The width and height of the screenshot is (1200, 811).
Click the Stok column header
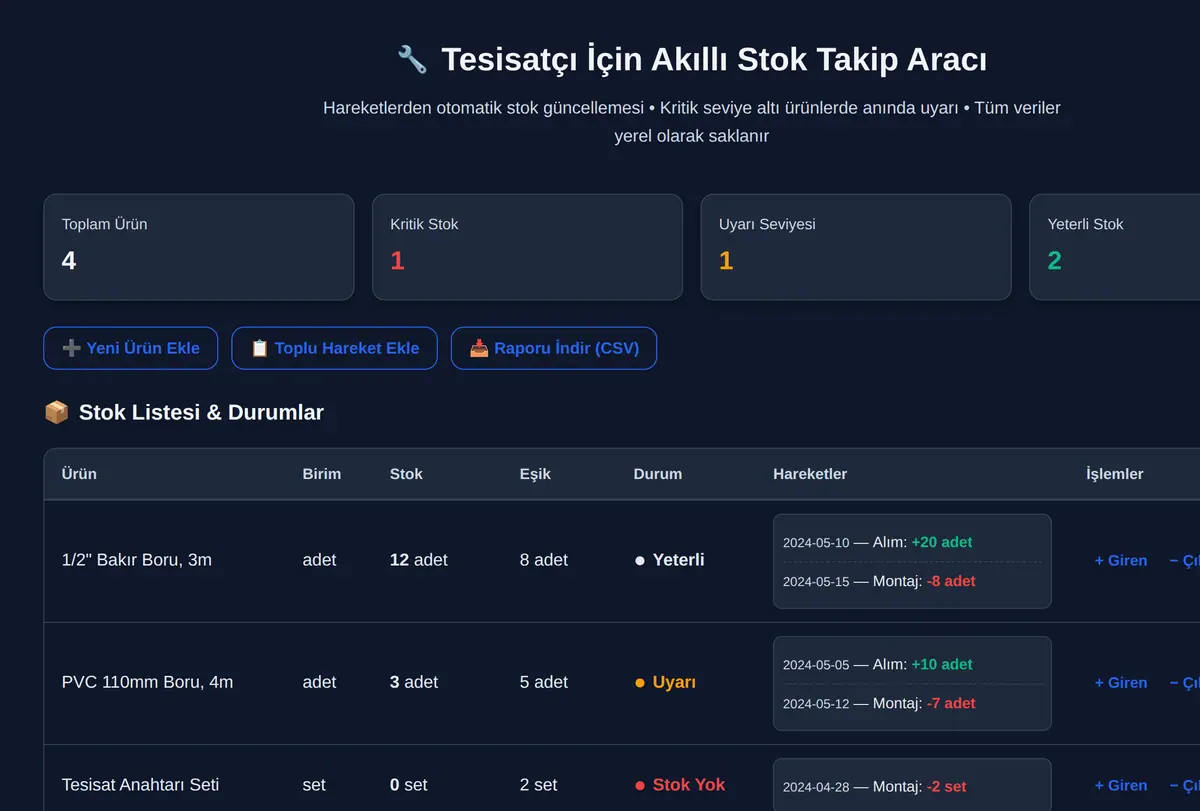click(x=406, y=474)
